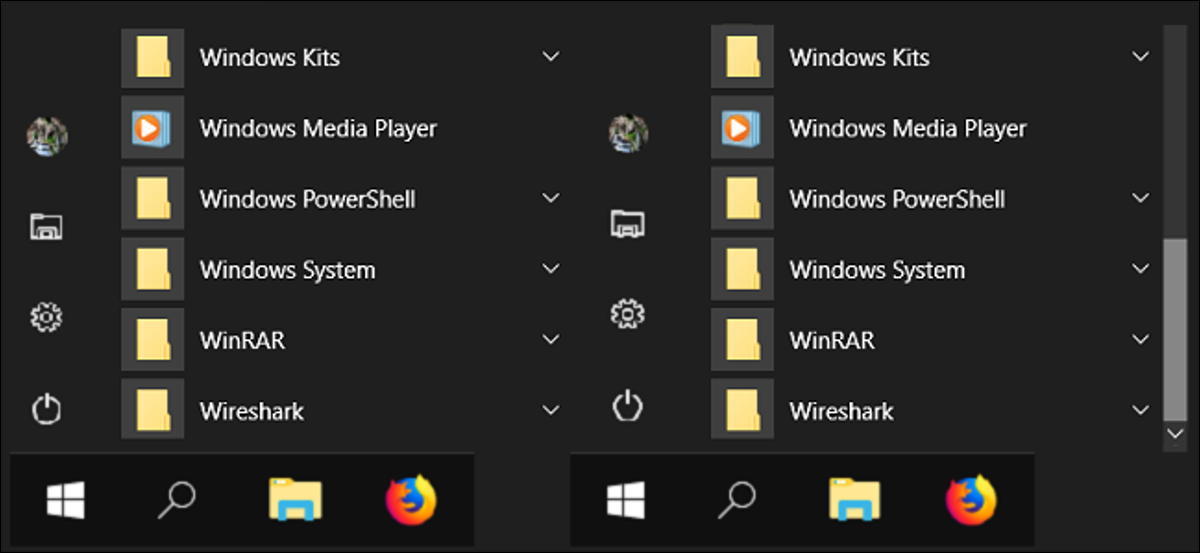Click search magnifier on left taskbar
The height and width of the screenshot is (553, 1200).
coord(177,499)
